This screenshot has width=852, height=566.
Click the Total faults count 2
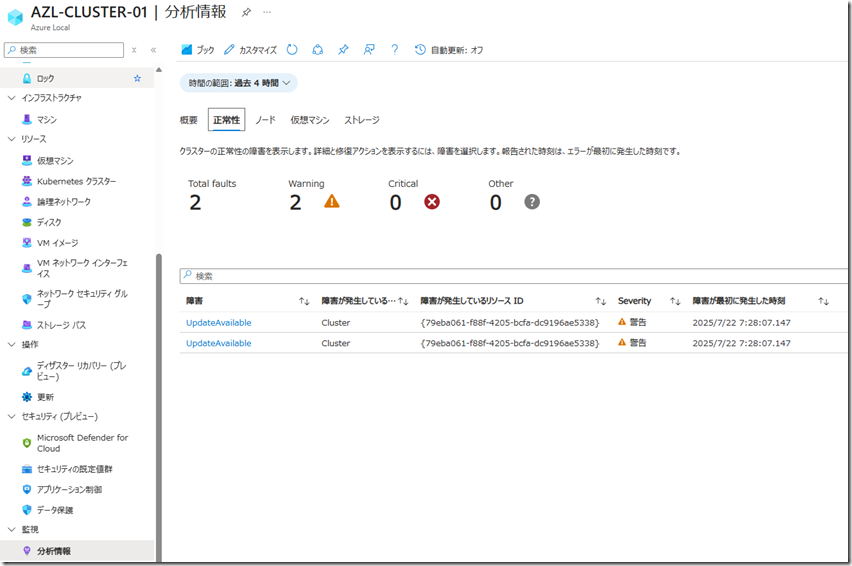coord(196,203)
